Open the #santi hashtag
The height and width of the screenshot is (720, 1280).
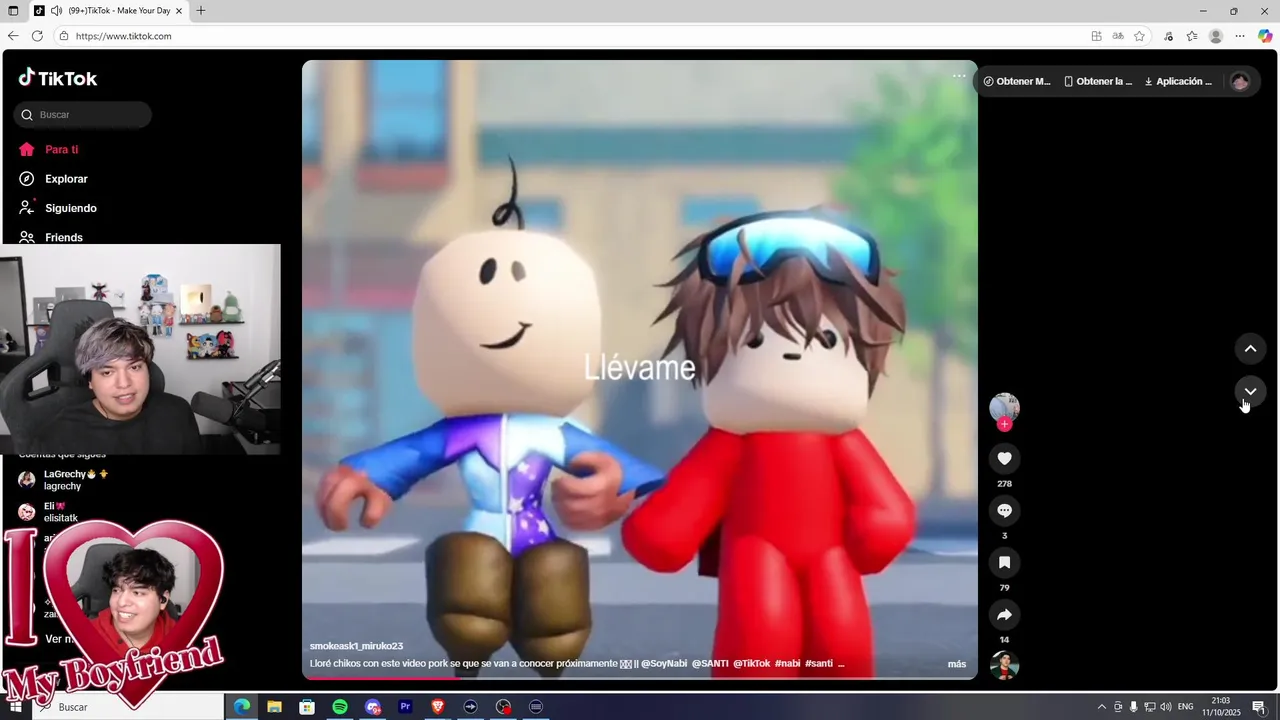pos(819,663)
